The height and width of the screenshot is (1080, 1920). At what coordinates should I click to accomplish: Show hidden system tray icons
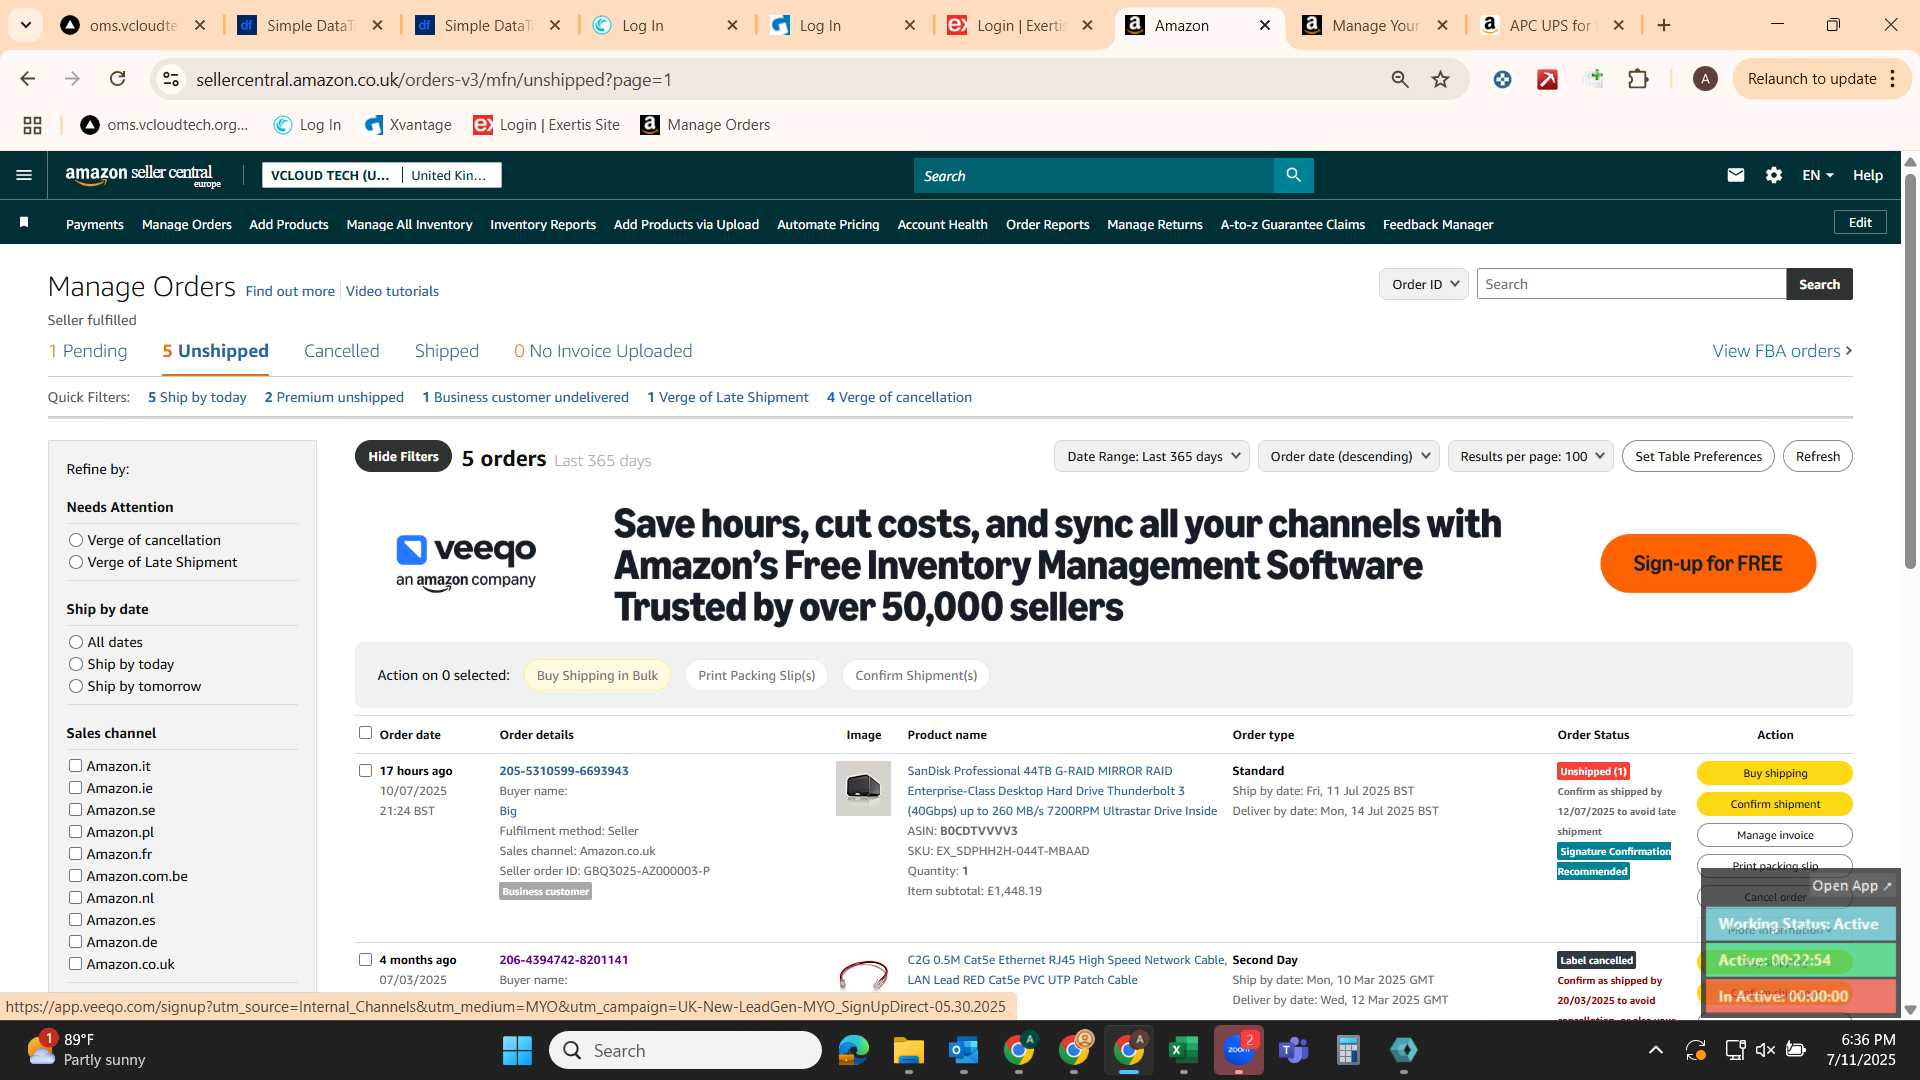click(x=1655, y=1050)
